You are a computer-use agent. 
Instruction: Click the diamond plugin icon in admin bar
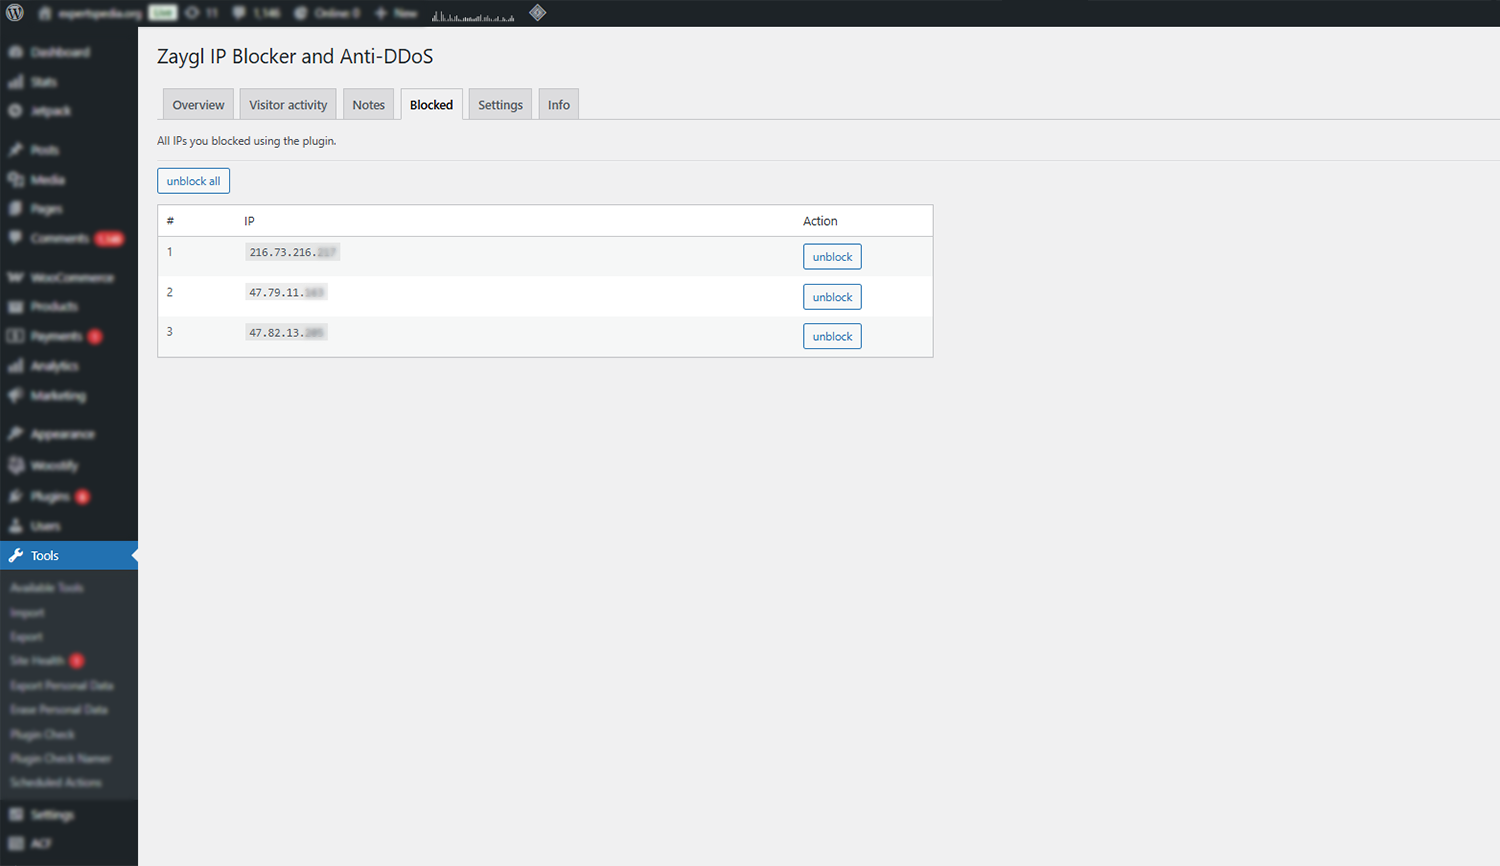tap(537, 13)
